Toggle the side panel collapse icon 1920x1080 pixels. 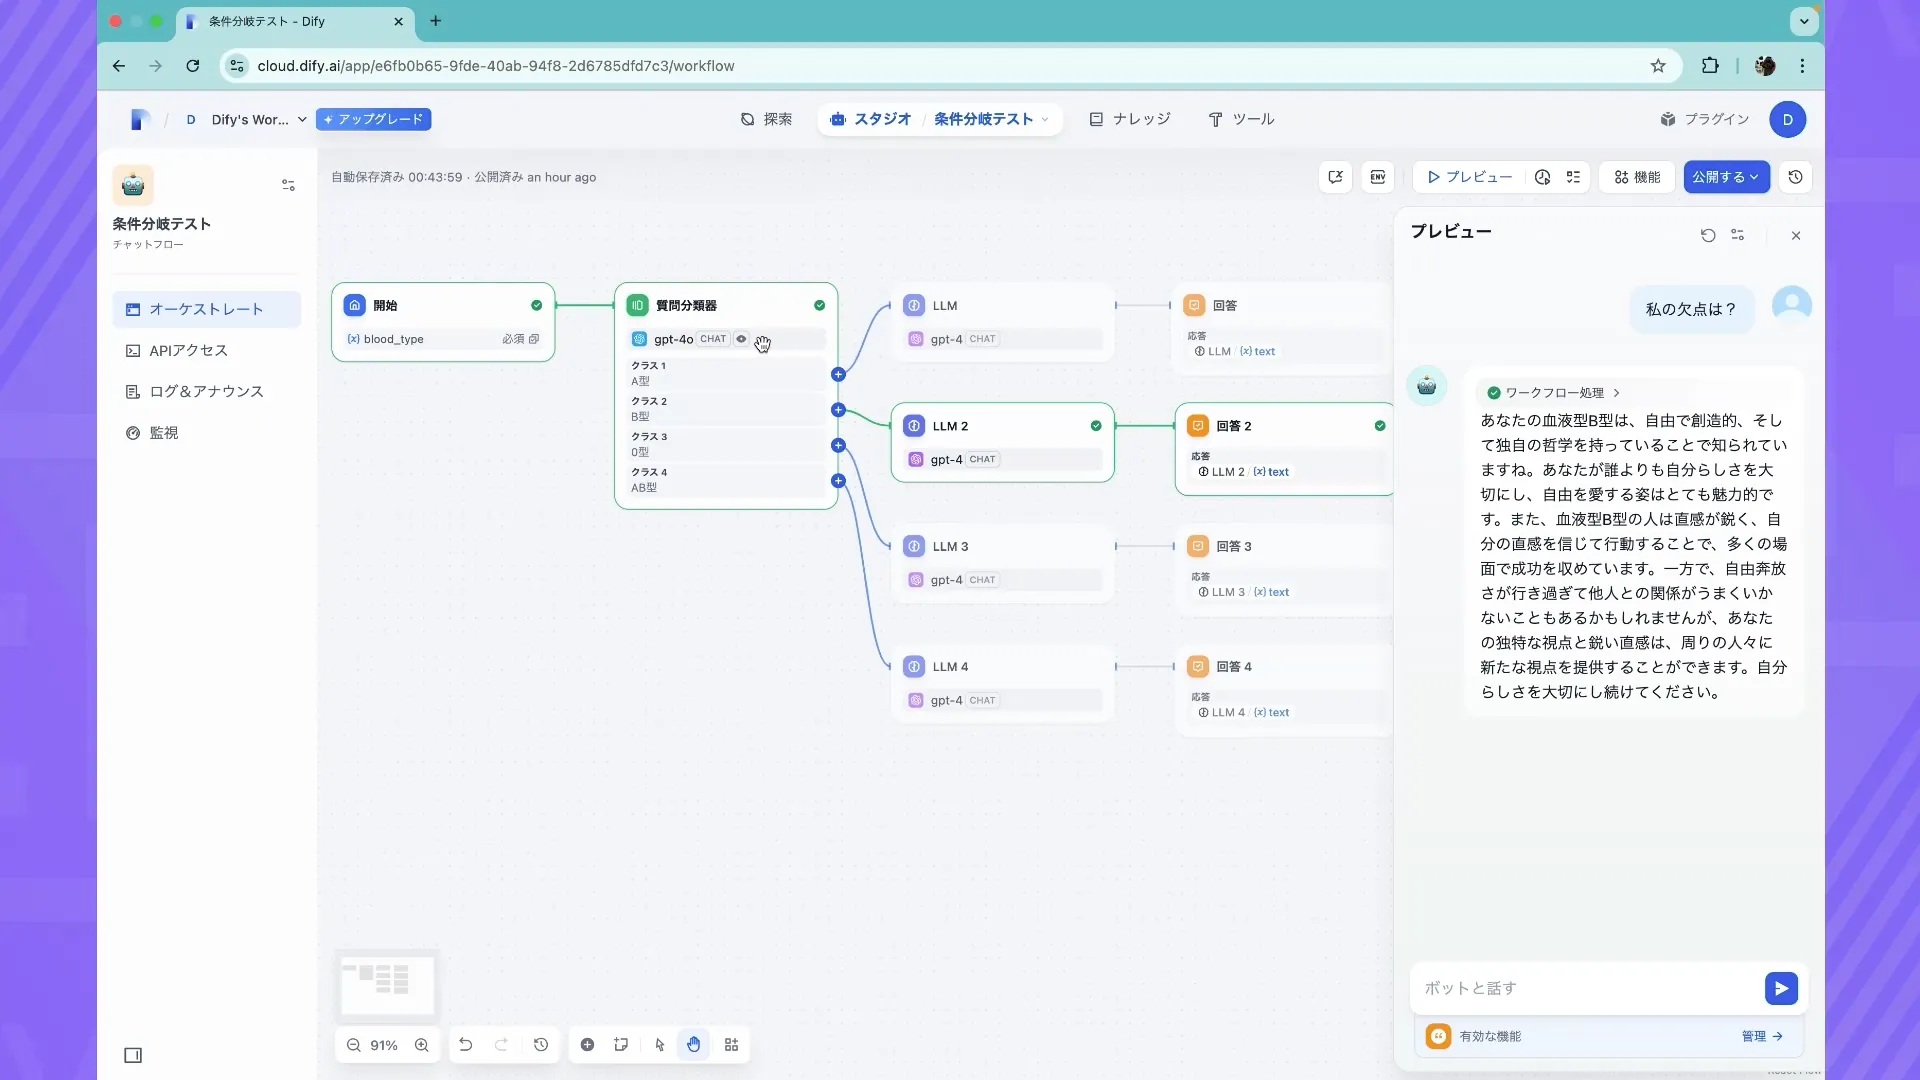(133, 1055)
